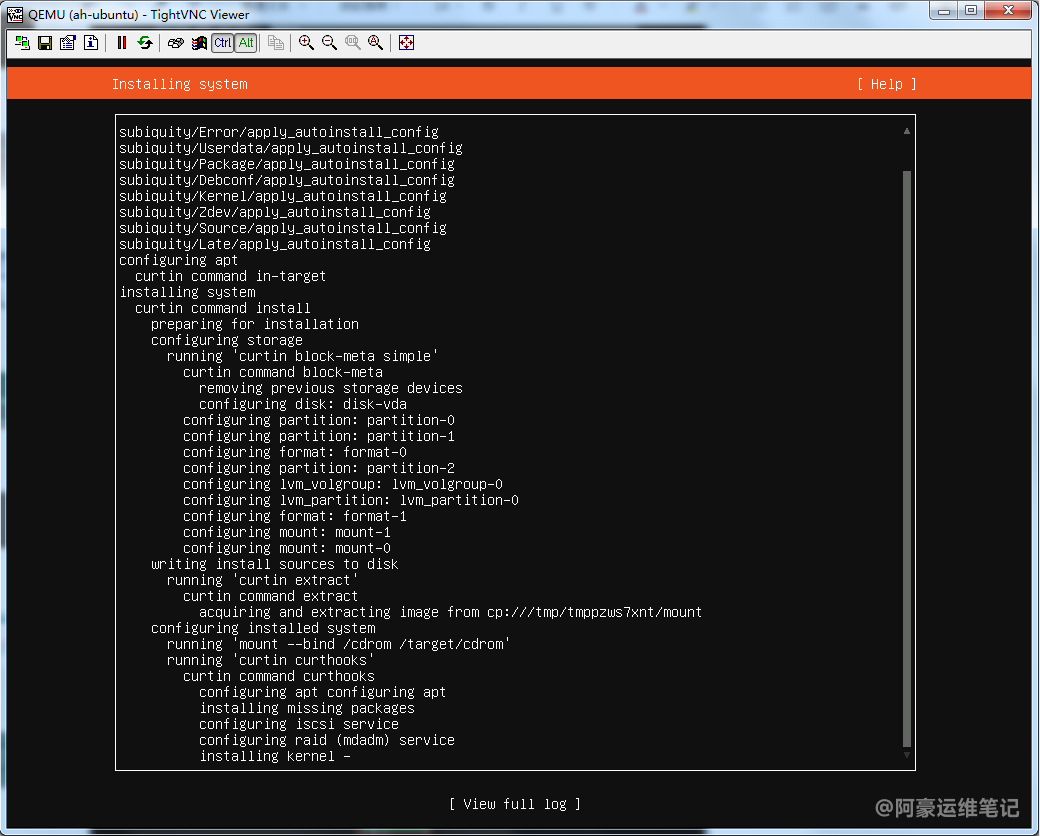Reset zoom to 100 percent
This screenshot has height=836, width=1040.
[x=352, y=43]
